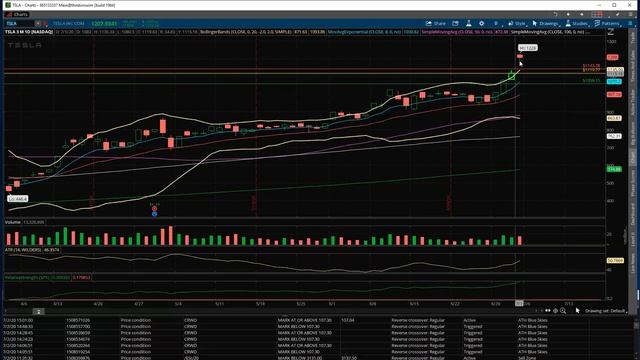The height and width of the screenshot is (360, 640).
Task: Open the Share chart button
Action: coord(436,24)
